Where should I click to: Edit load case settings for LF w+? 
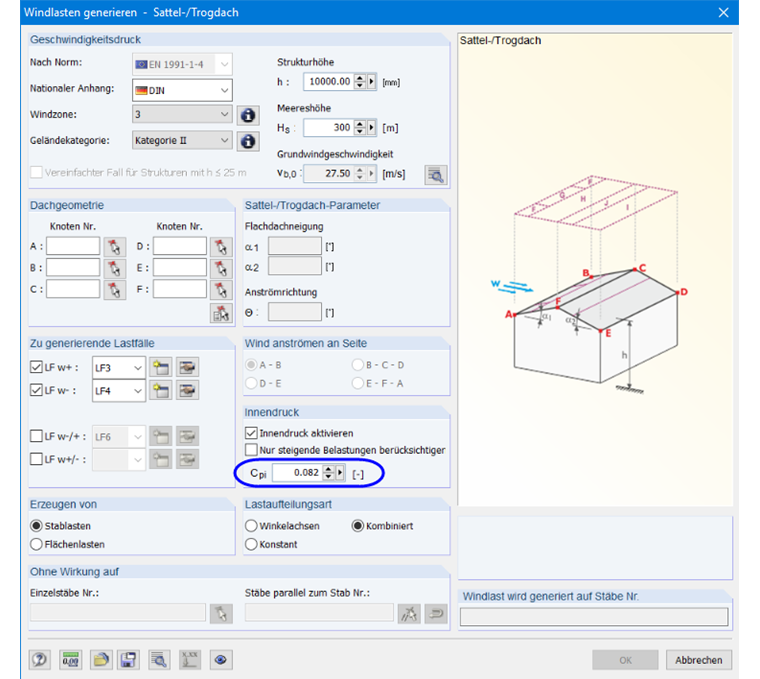point(187,367)
